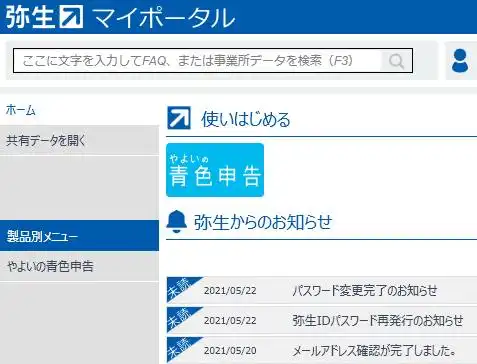Open 共有データを開く in the sidebar
The image size is (477, 364).
pyautogui.click(x=79, y=140)
